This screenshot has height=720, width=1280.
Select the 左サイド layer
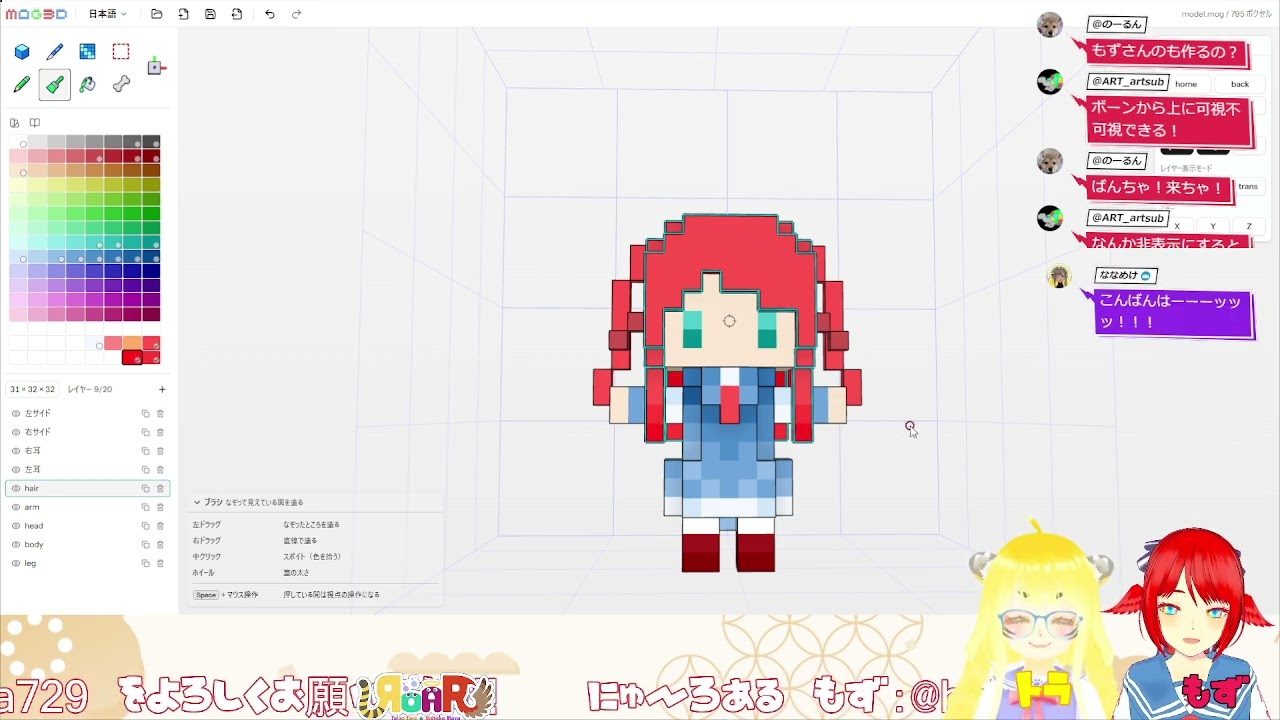tap(88, 413)
